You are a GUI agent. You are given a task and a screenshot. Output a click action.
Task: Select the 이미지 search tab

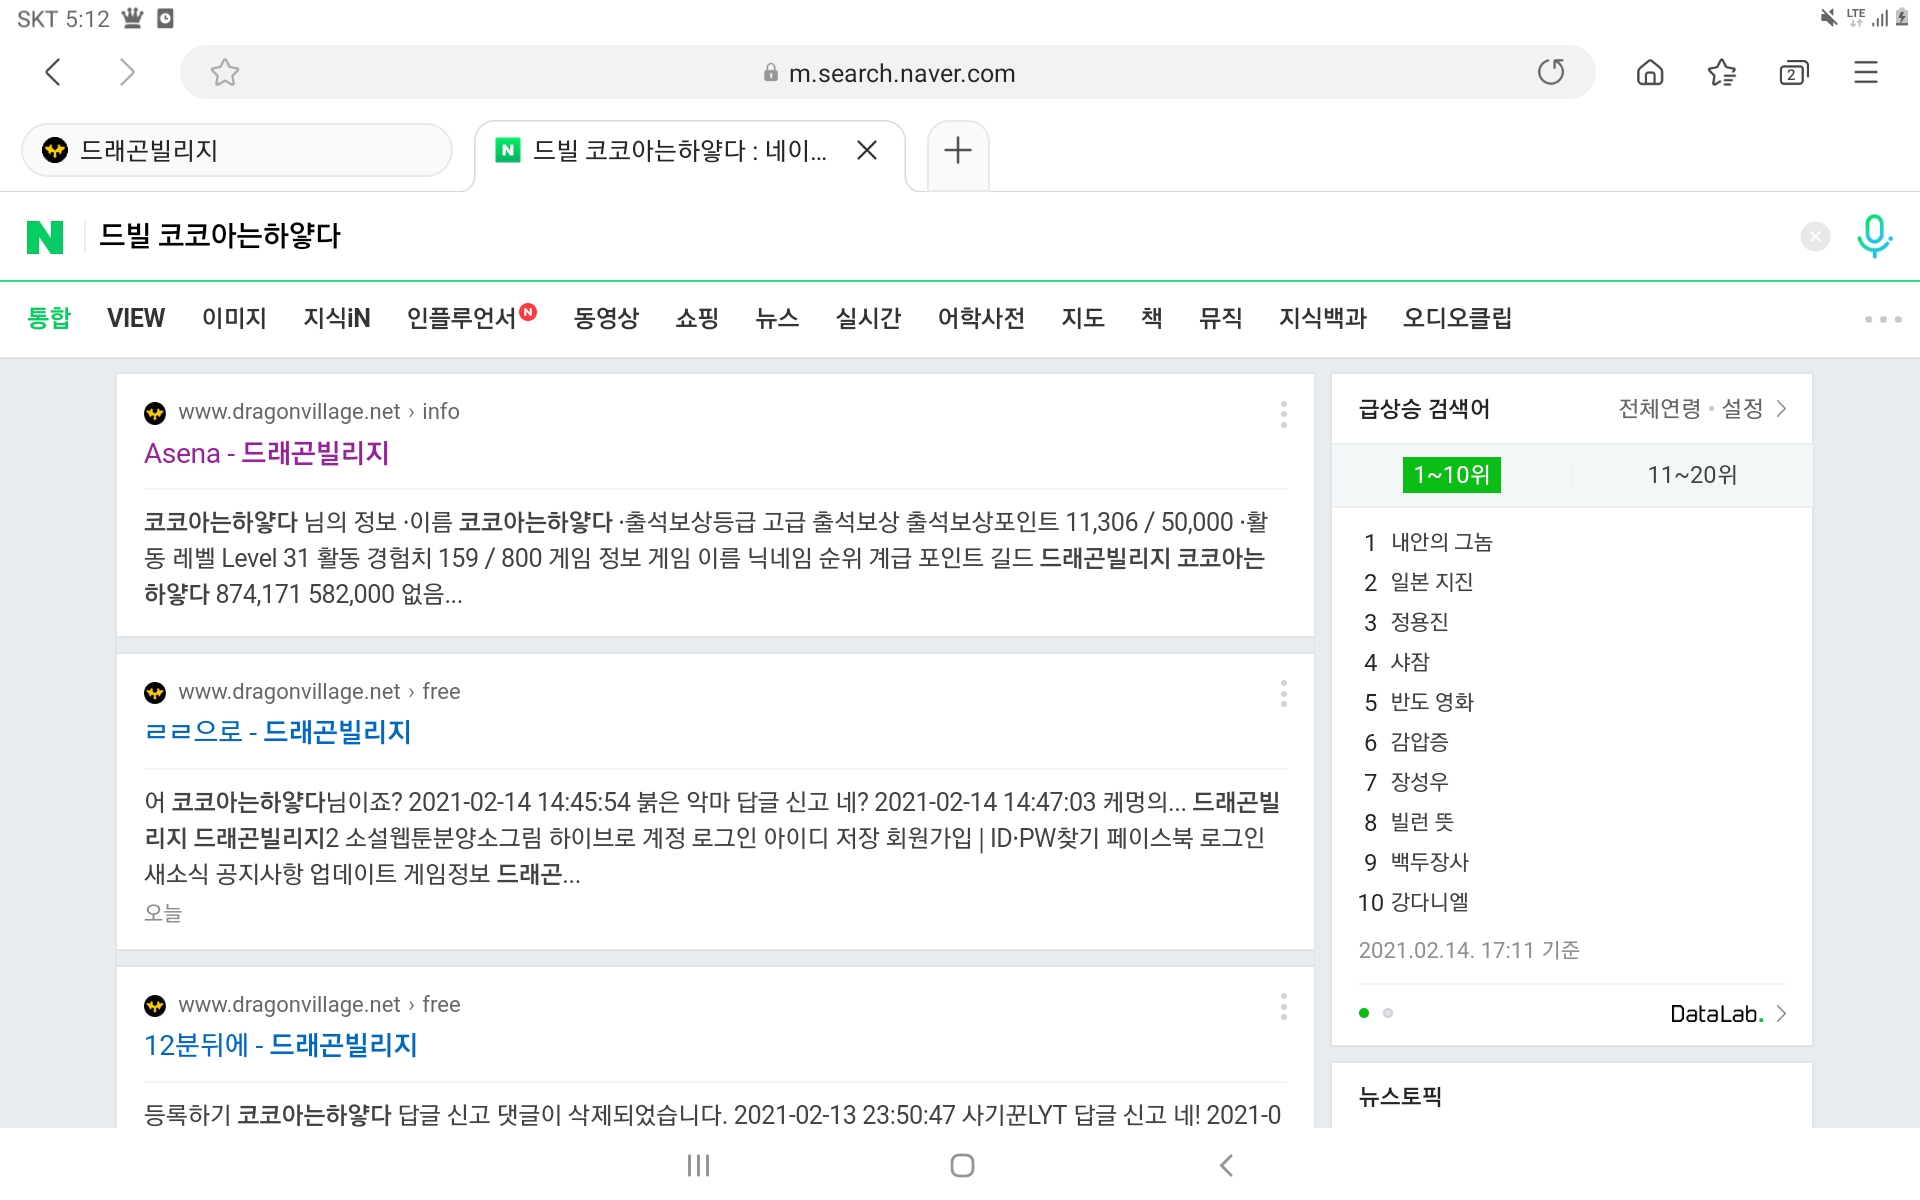[234, 318]
